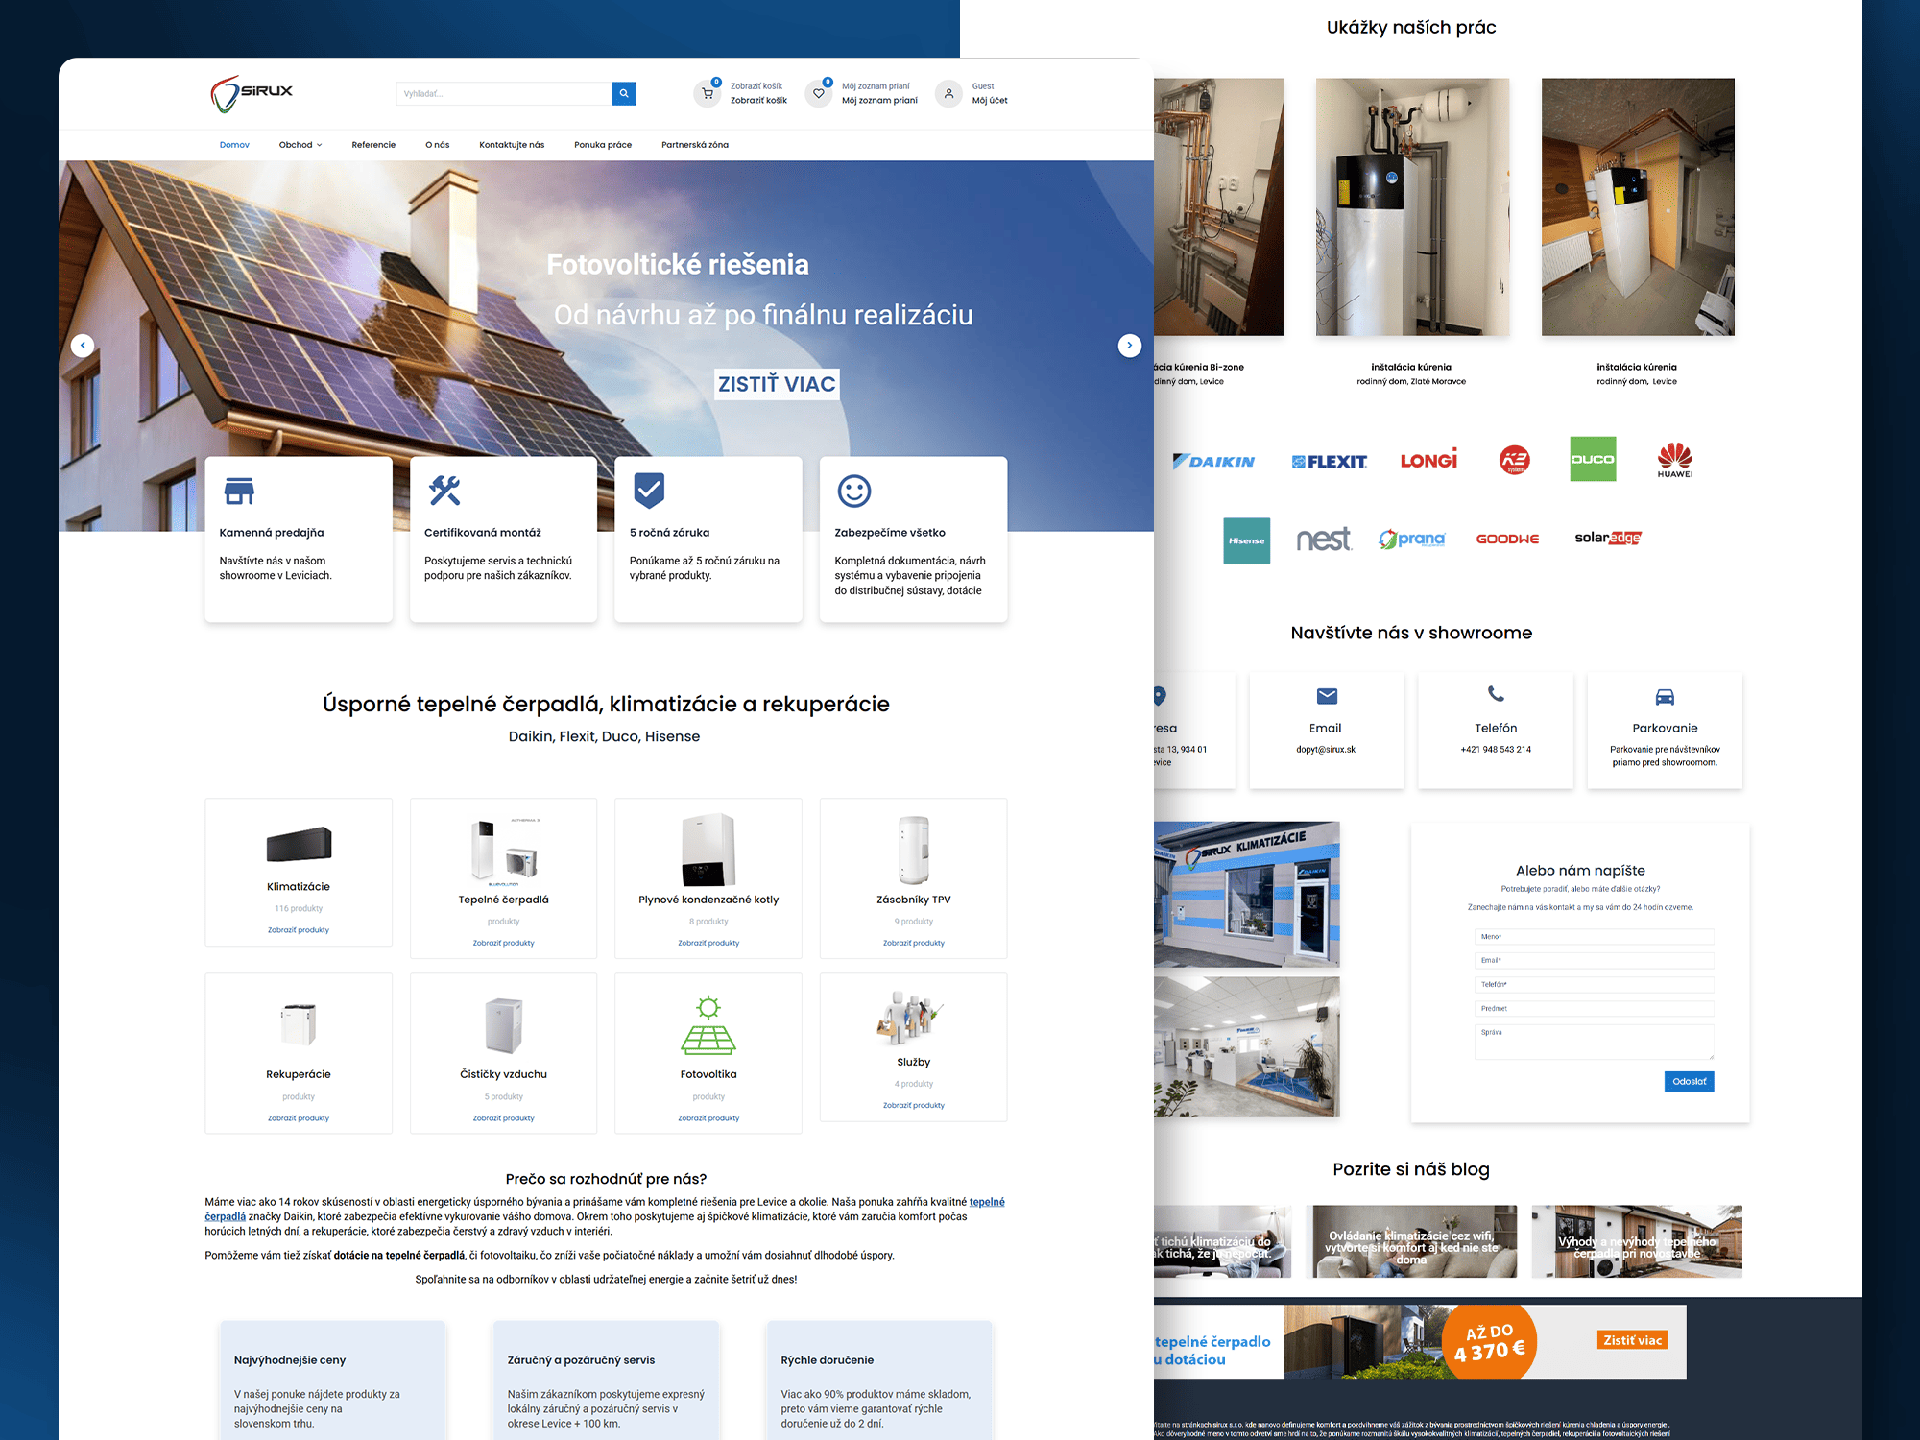Screen dimensions: 1920x1440
Task: Open the user account icon
Action: 948,93
